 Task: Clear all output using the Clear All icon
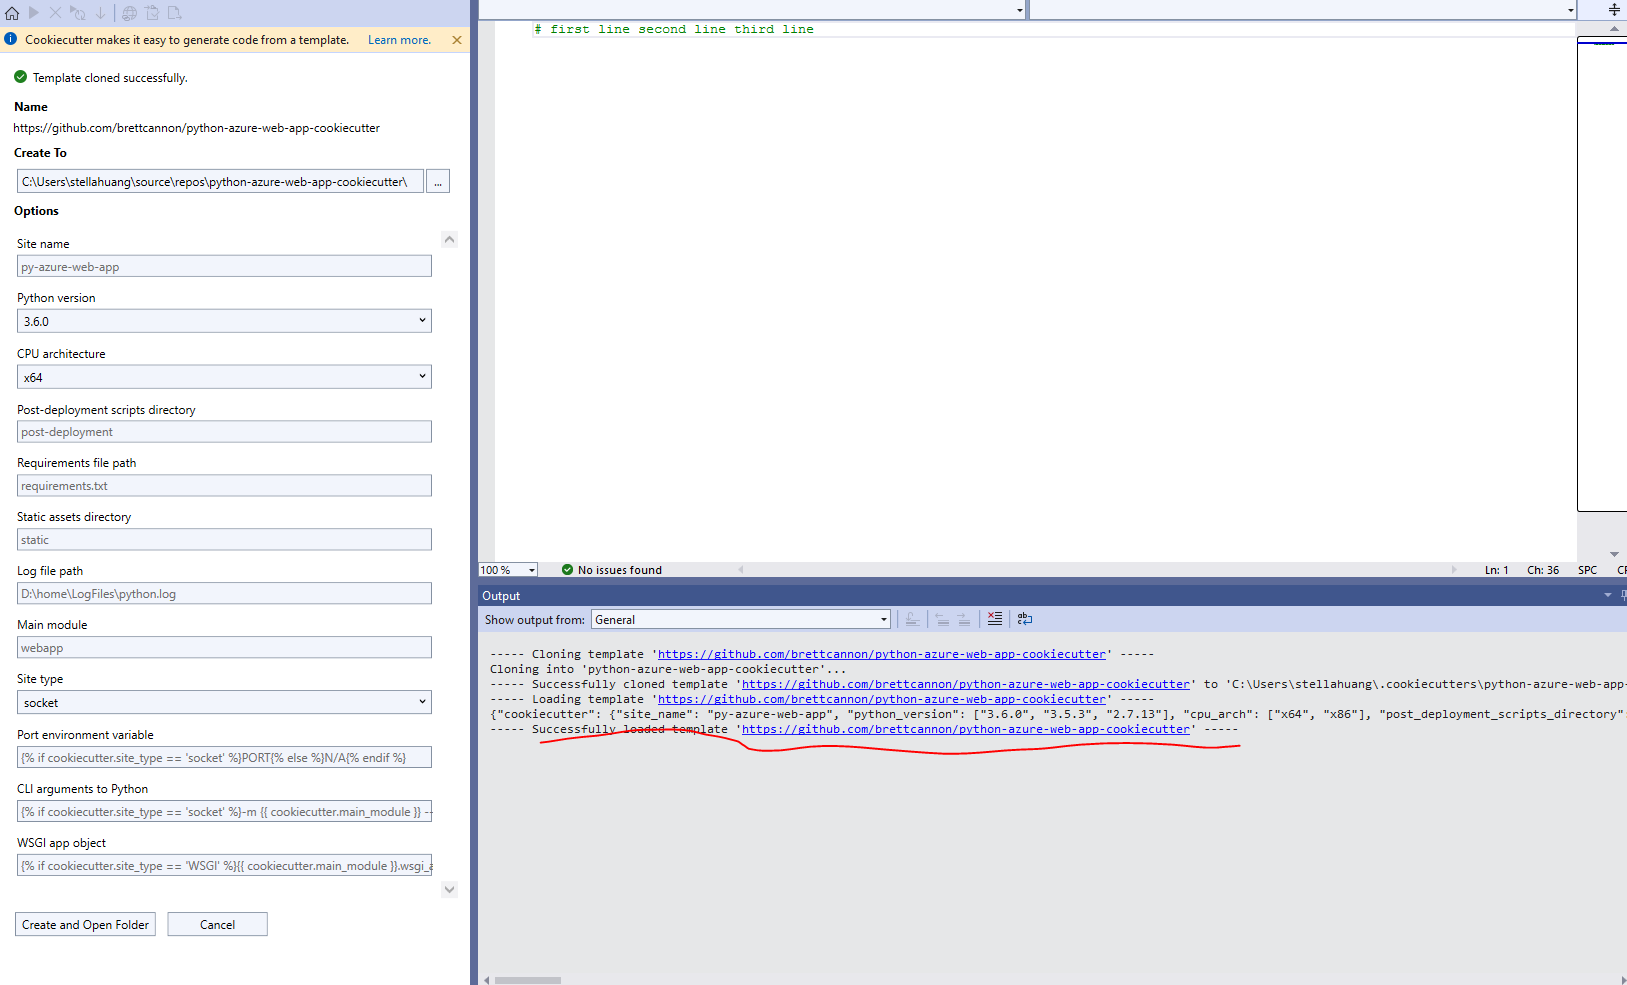point(994,618)
